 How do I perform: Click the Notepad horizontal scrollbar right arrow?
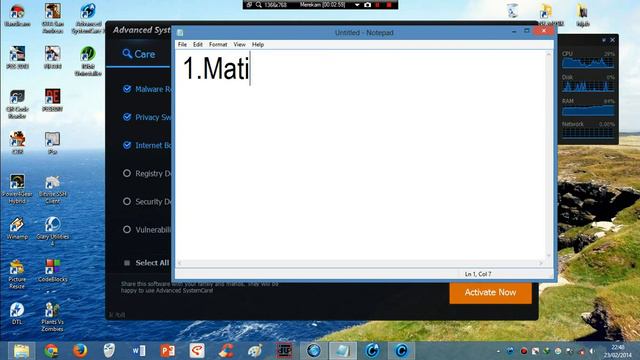pyautogui.click(x=541, y=263)
